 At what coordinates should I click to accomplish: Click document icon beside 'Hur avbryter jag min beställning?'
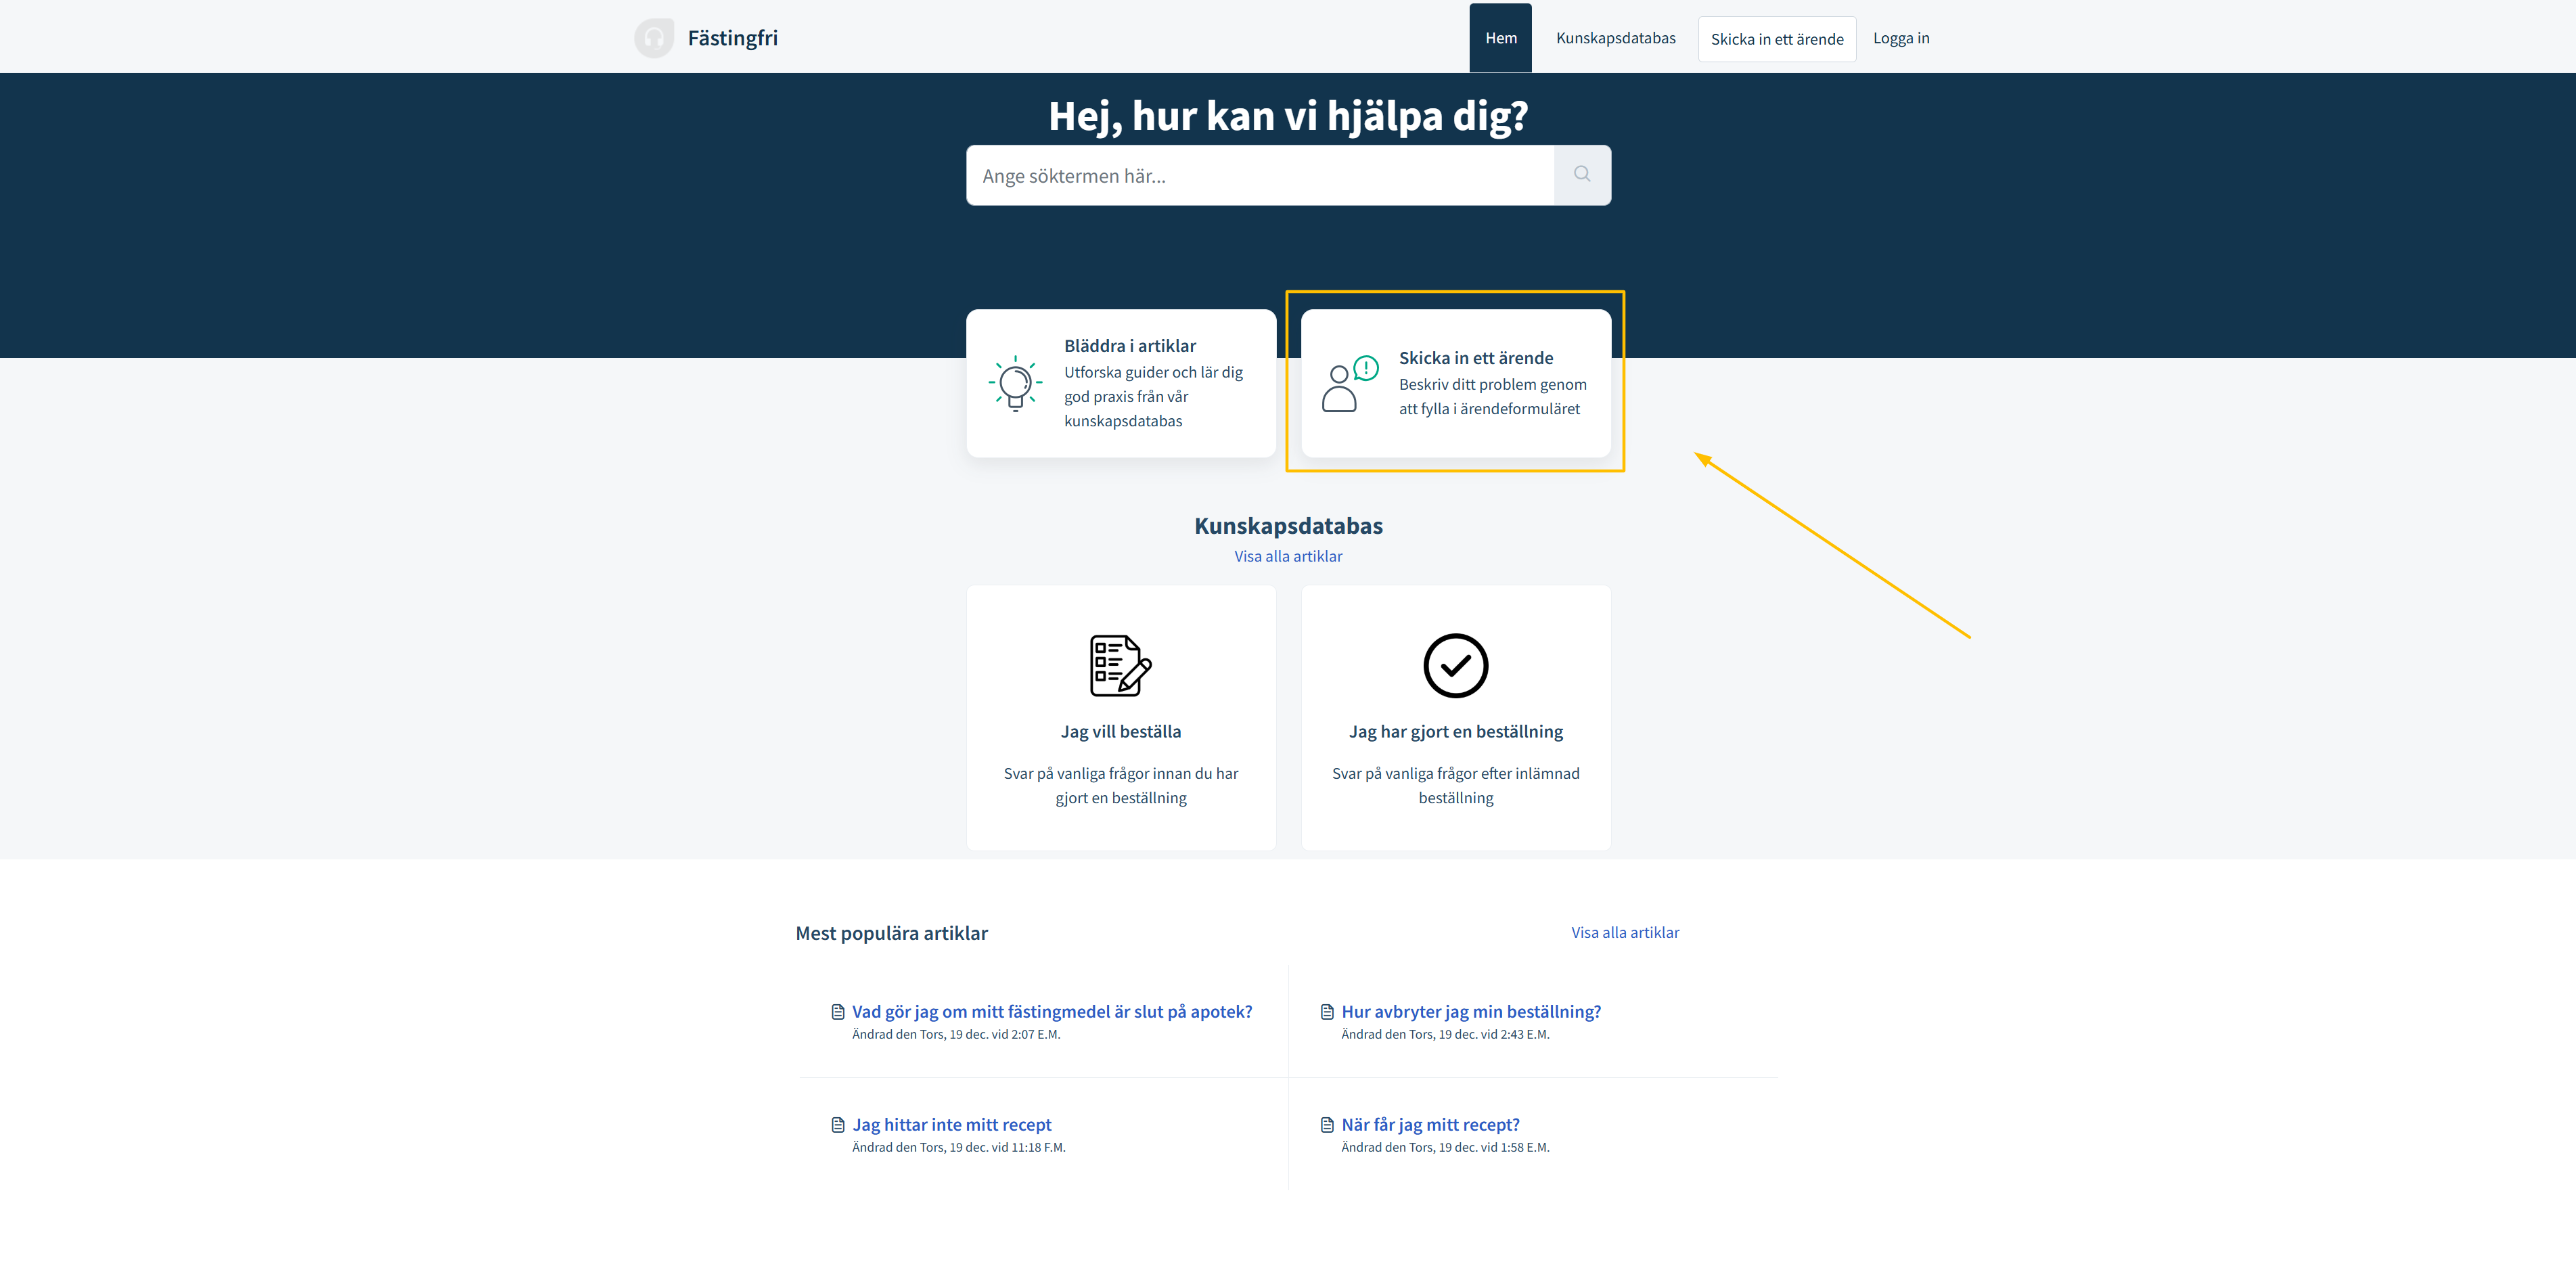point(1327,1012)
